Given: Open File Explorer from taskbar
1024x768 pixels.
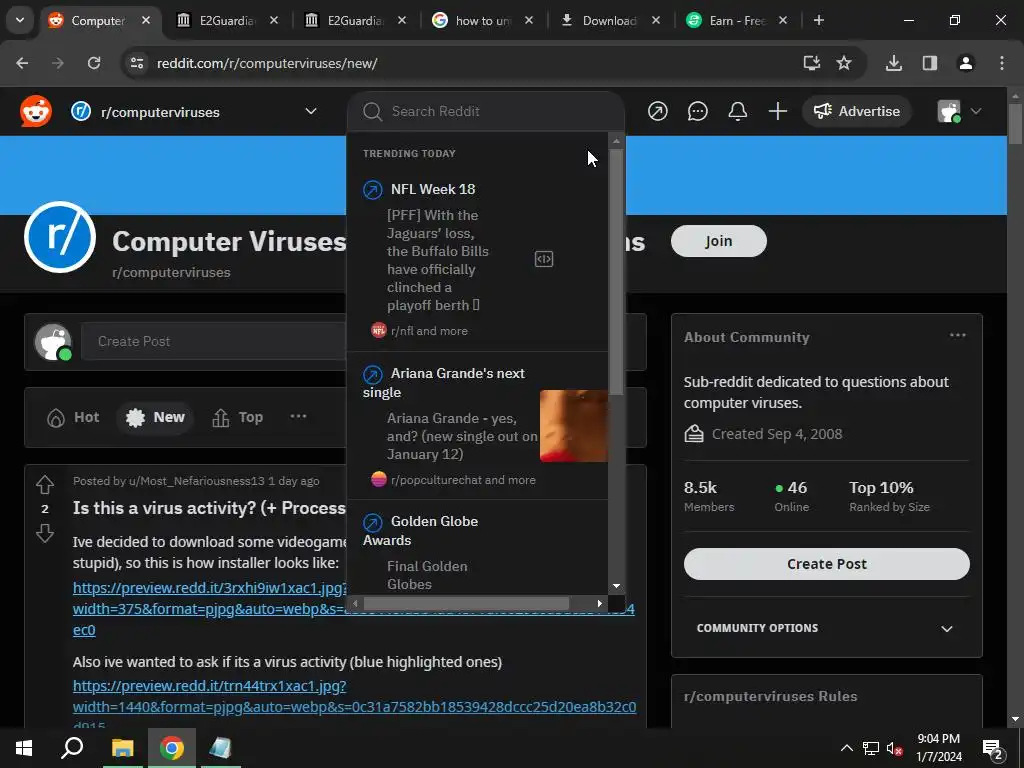Looking at the screenshot, I should tap(122, 748).
